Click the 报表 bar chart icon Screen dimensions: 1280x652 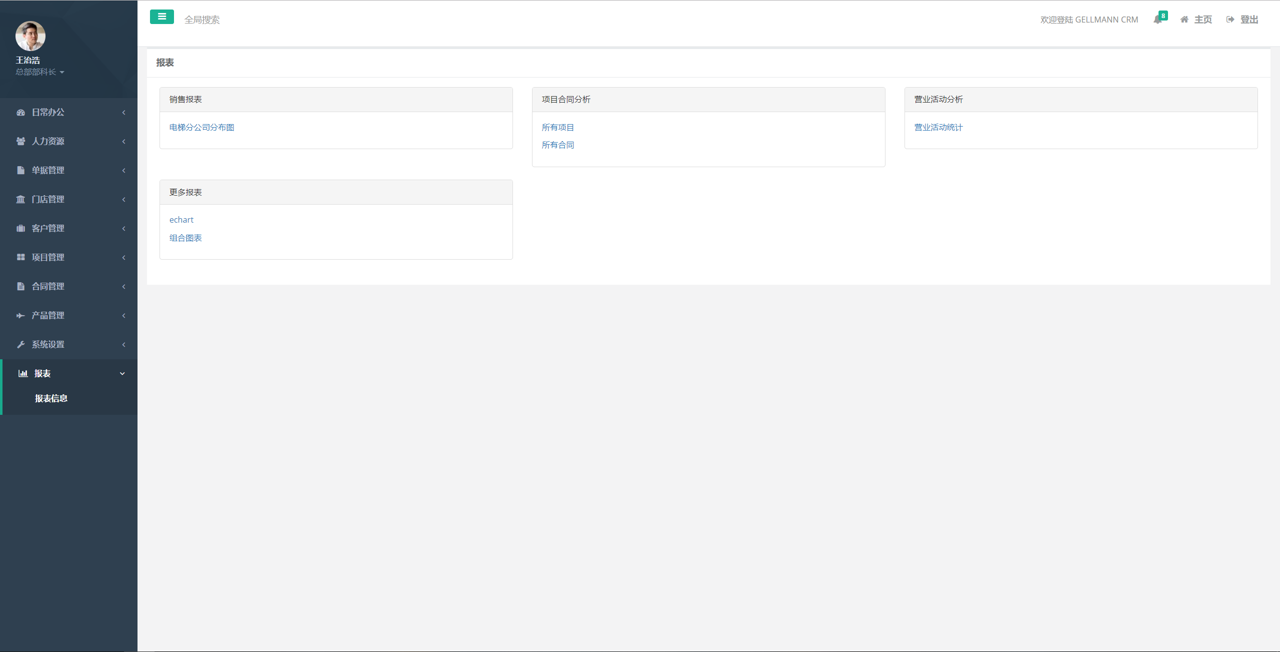tap(23, 374)
